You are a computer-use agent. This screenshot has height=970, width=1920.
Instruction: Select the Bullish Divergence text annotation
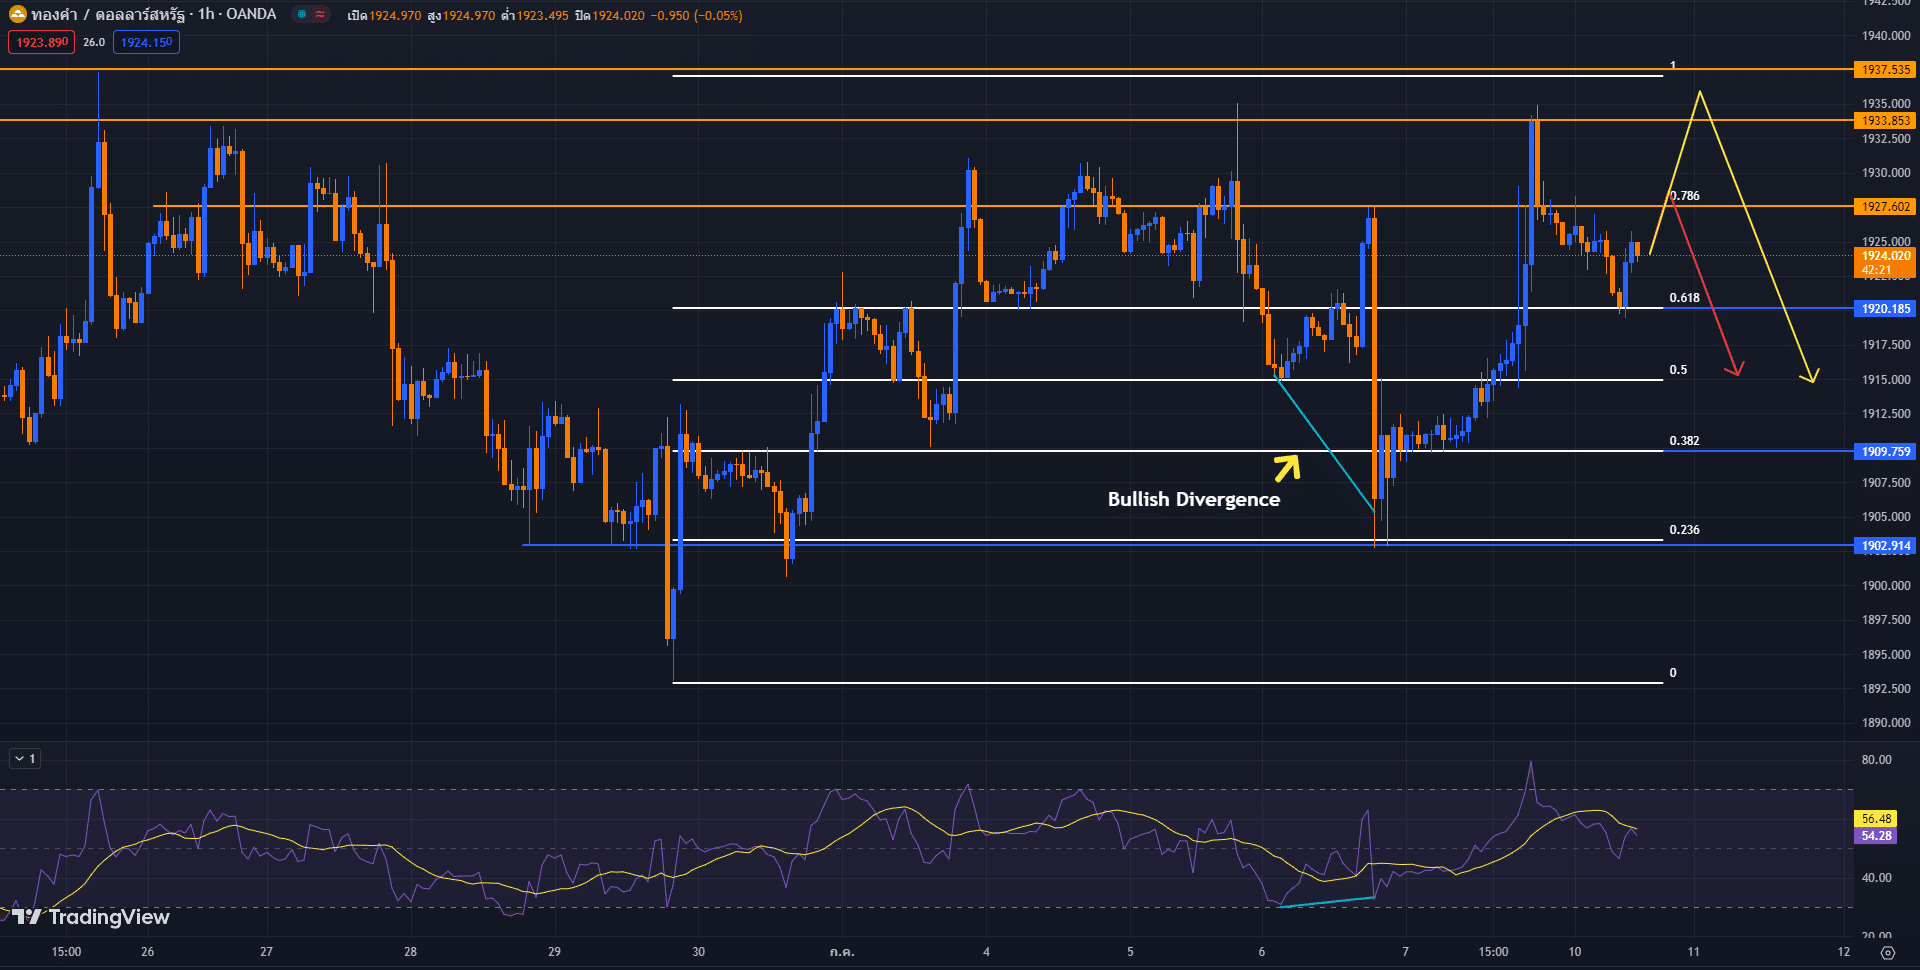(1193, 500)
